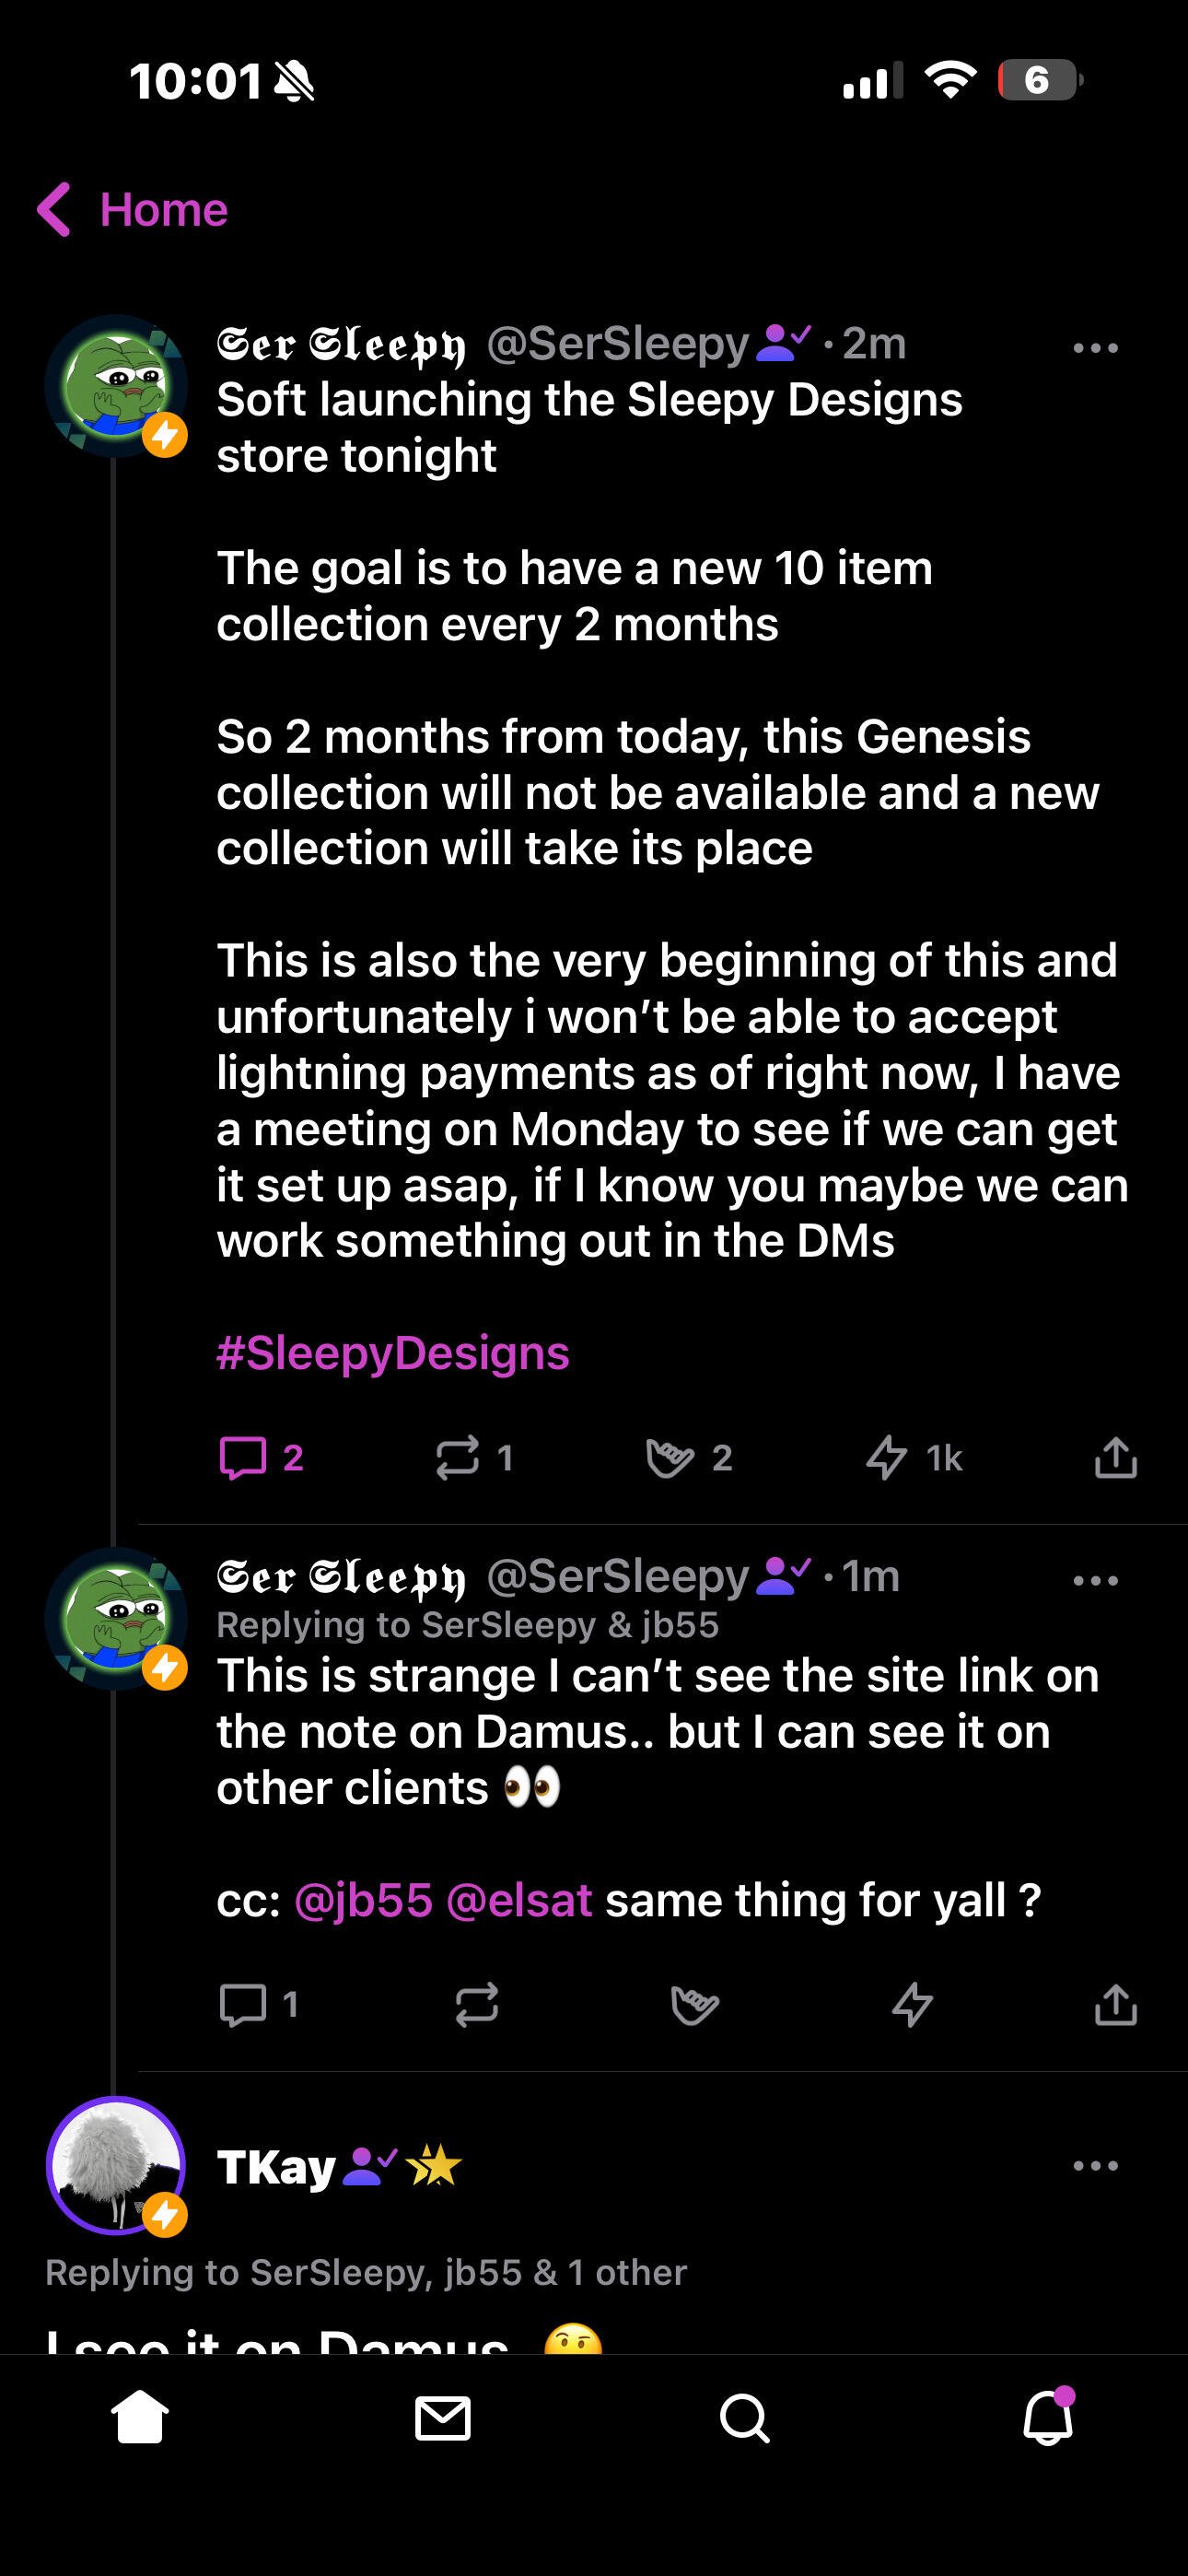Open the three-dot menu on SerSleepy's reply
Image resolution: width=1188 pixels, height=2576 pixels.
[x=1095, y=1581]
